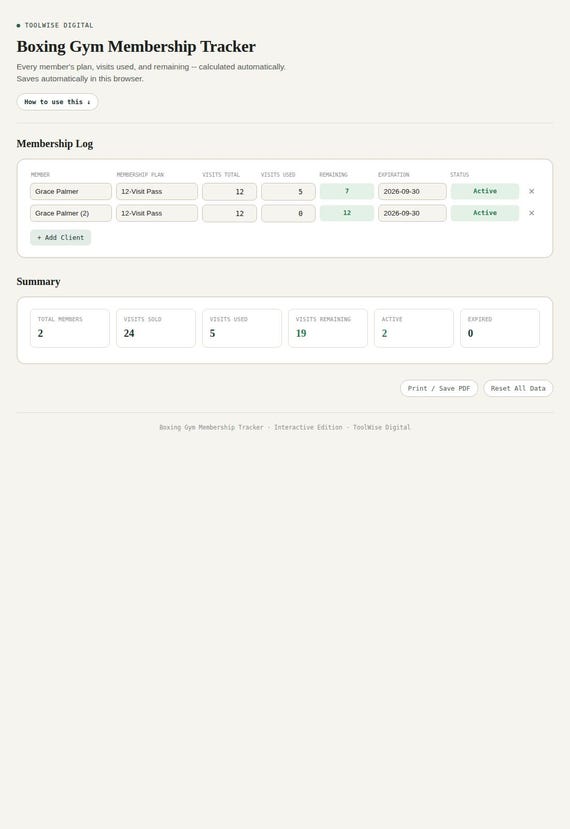
Task: Select the Visits Used summary card
Action: (242, 328)
